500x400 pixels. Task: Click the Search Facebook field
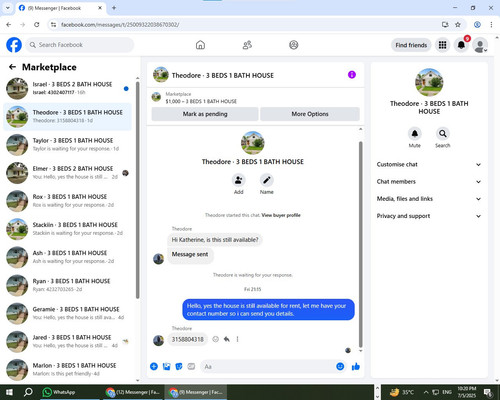pyautogui.click(x=80, y=45)
